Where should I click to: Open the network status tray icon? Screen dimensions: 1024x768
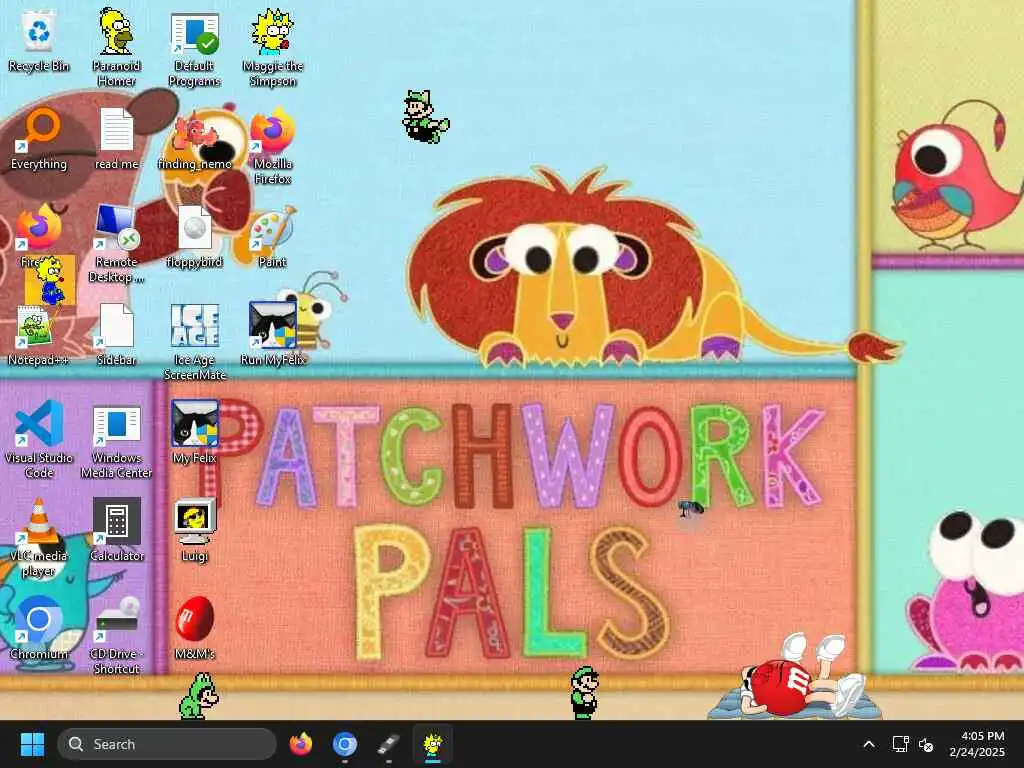click(901, 744)
